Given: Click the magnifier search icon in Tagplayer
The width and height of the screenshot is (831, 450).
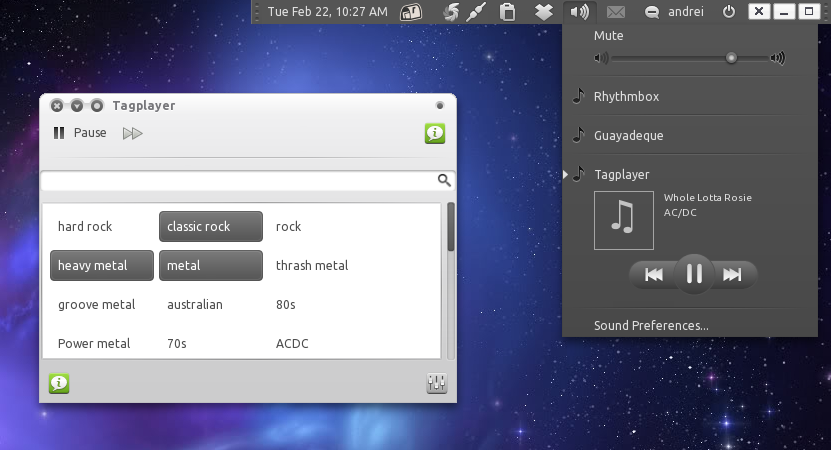Looking at the screenshot, I should pos(444,181).
